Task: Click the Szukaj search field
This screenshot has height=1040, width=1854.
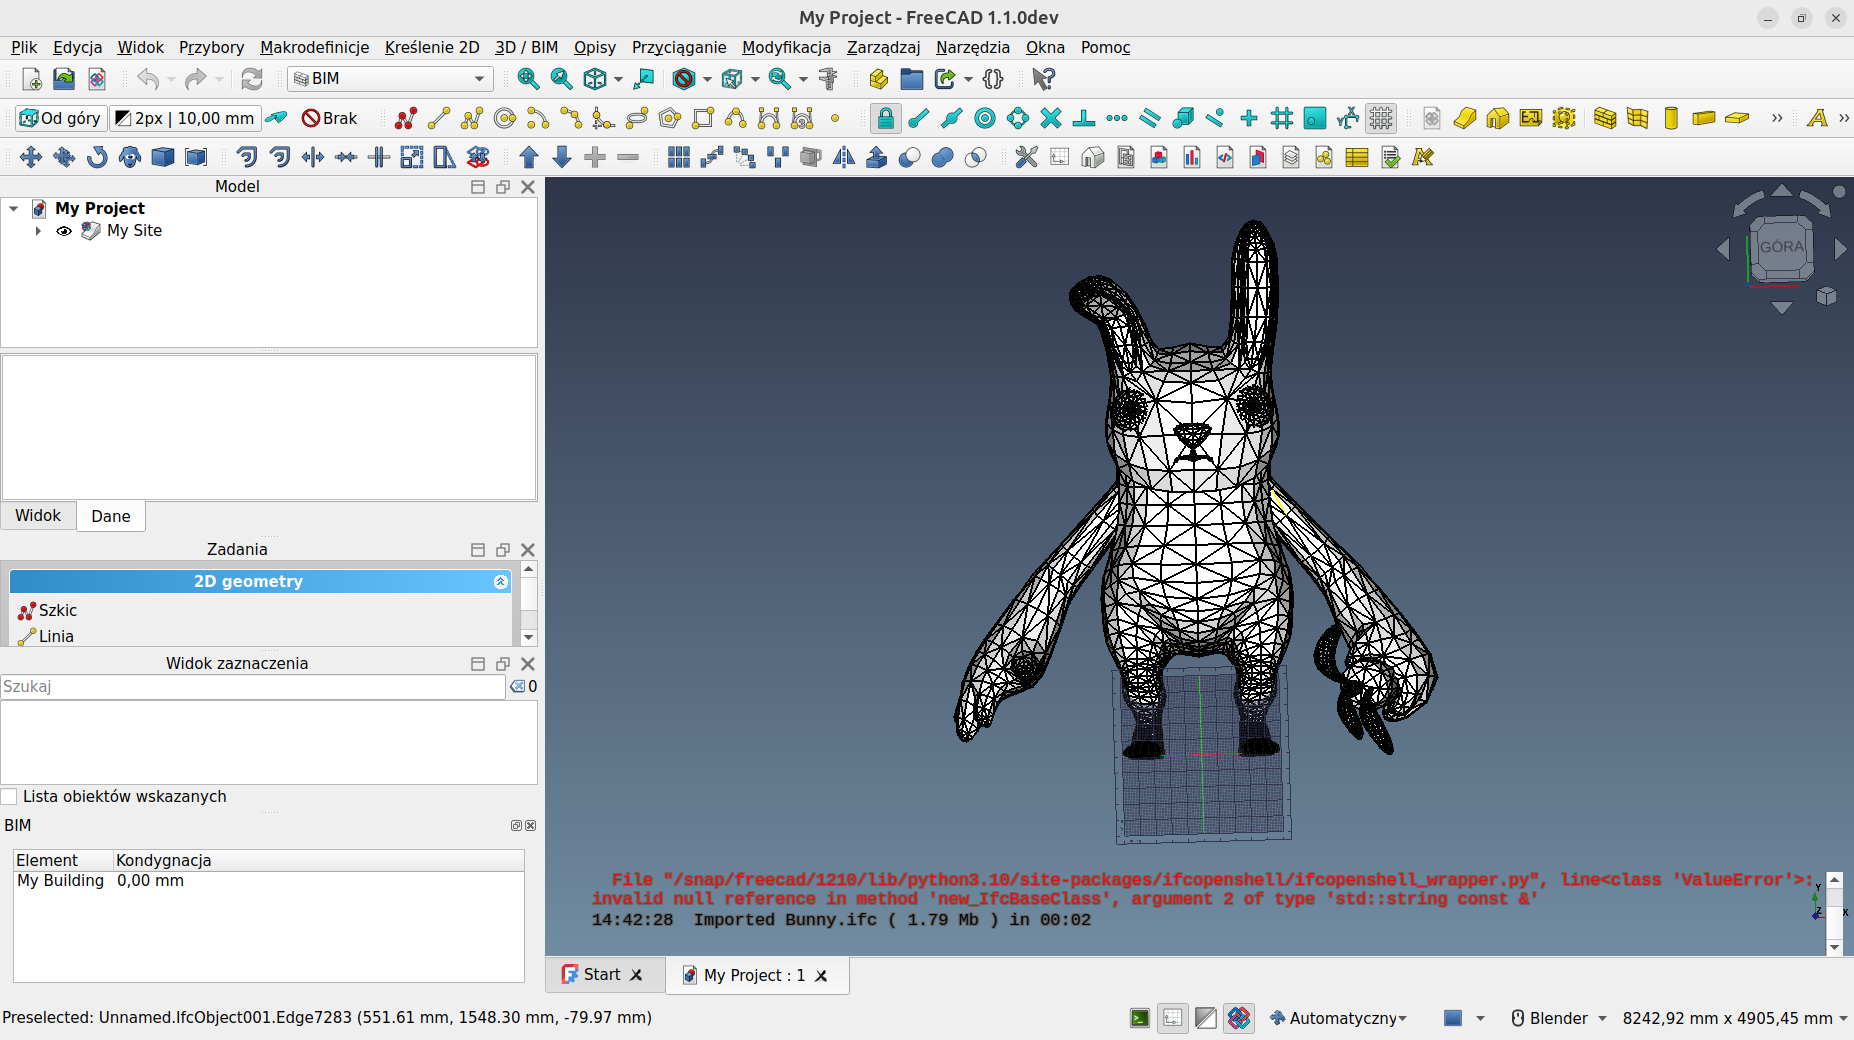Action: coord(253,687)
